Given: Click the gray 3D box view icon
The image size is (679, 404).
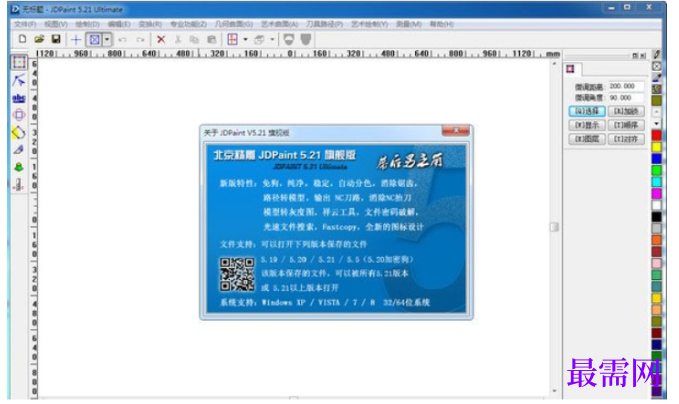Looking at the screenshot, I should 259,40.
